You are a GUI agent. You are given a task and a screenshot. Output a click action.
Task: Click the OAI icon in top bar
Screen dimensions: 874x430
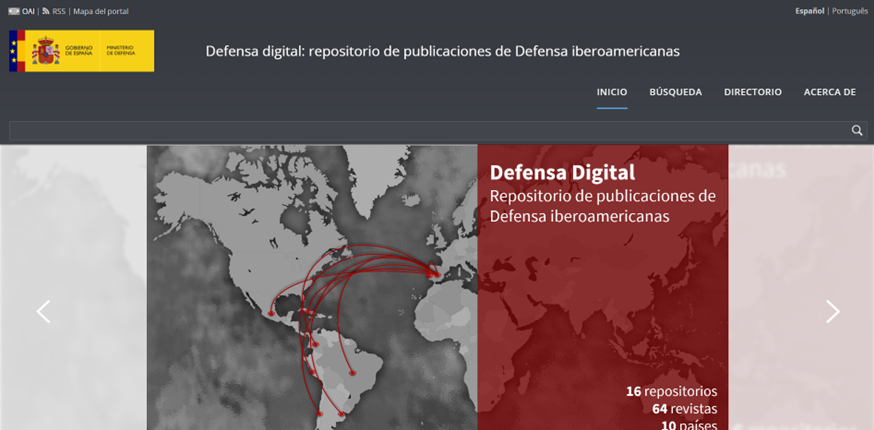click(x=14, y=11)
